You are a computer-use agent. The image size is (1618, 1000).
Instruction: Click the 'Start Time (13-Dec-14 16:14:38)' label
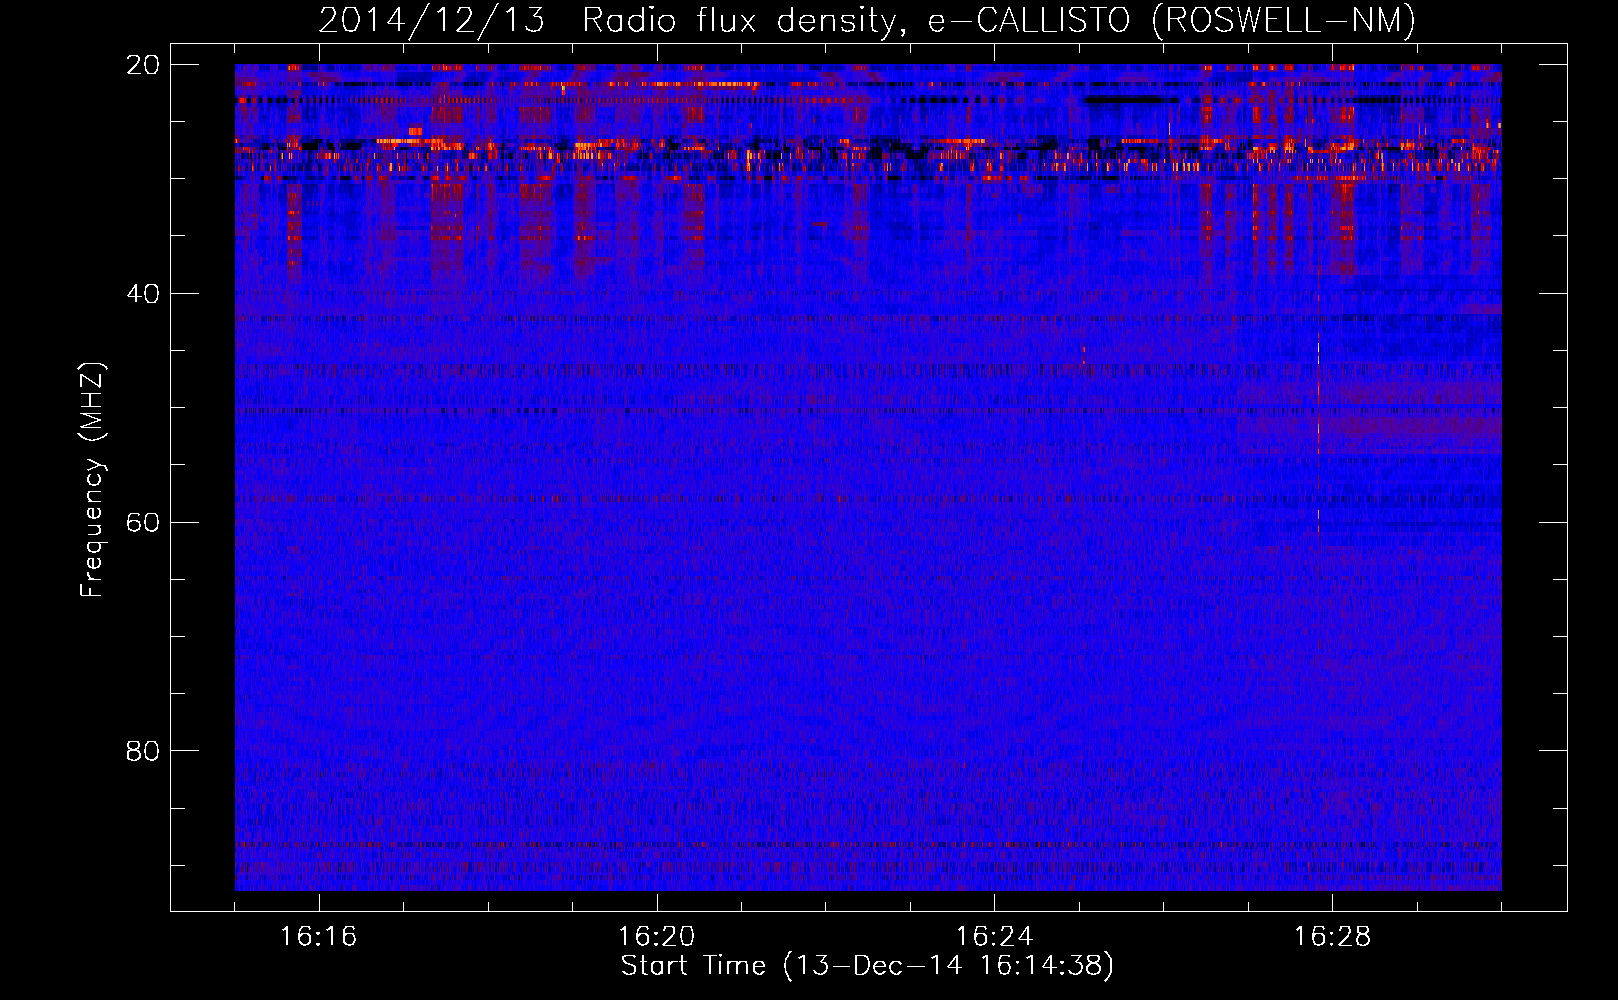[867, 966]
